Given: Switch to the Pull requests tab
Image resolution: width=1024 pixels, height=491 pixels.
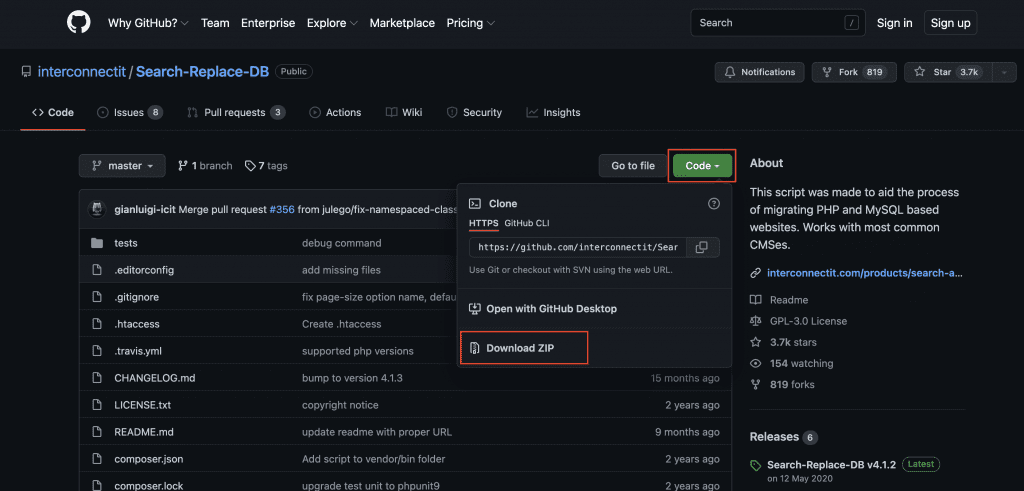Looking at the screenshot, I should coord(236,112).
